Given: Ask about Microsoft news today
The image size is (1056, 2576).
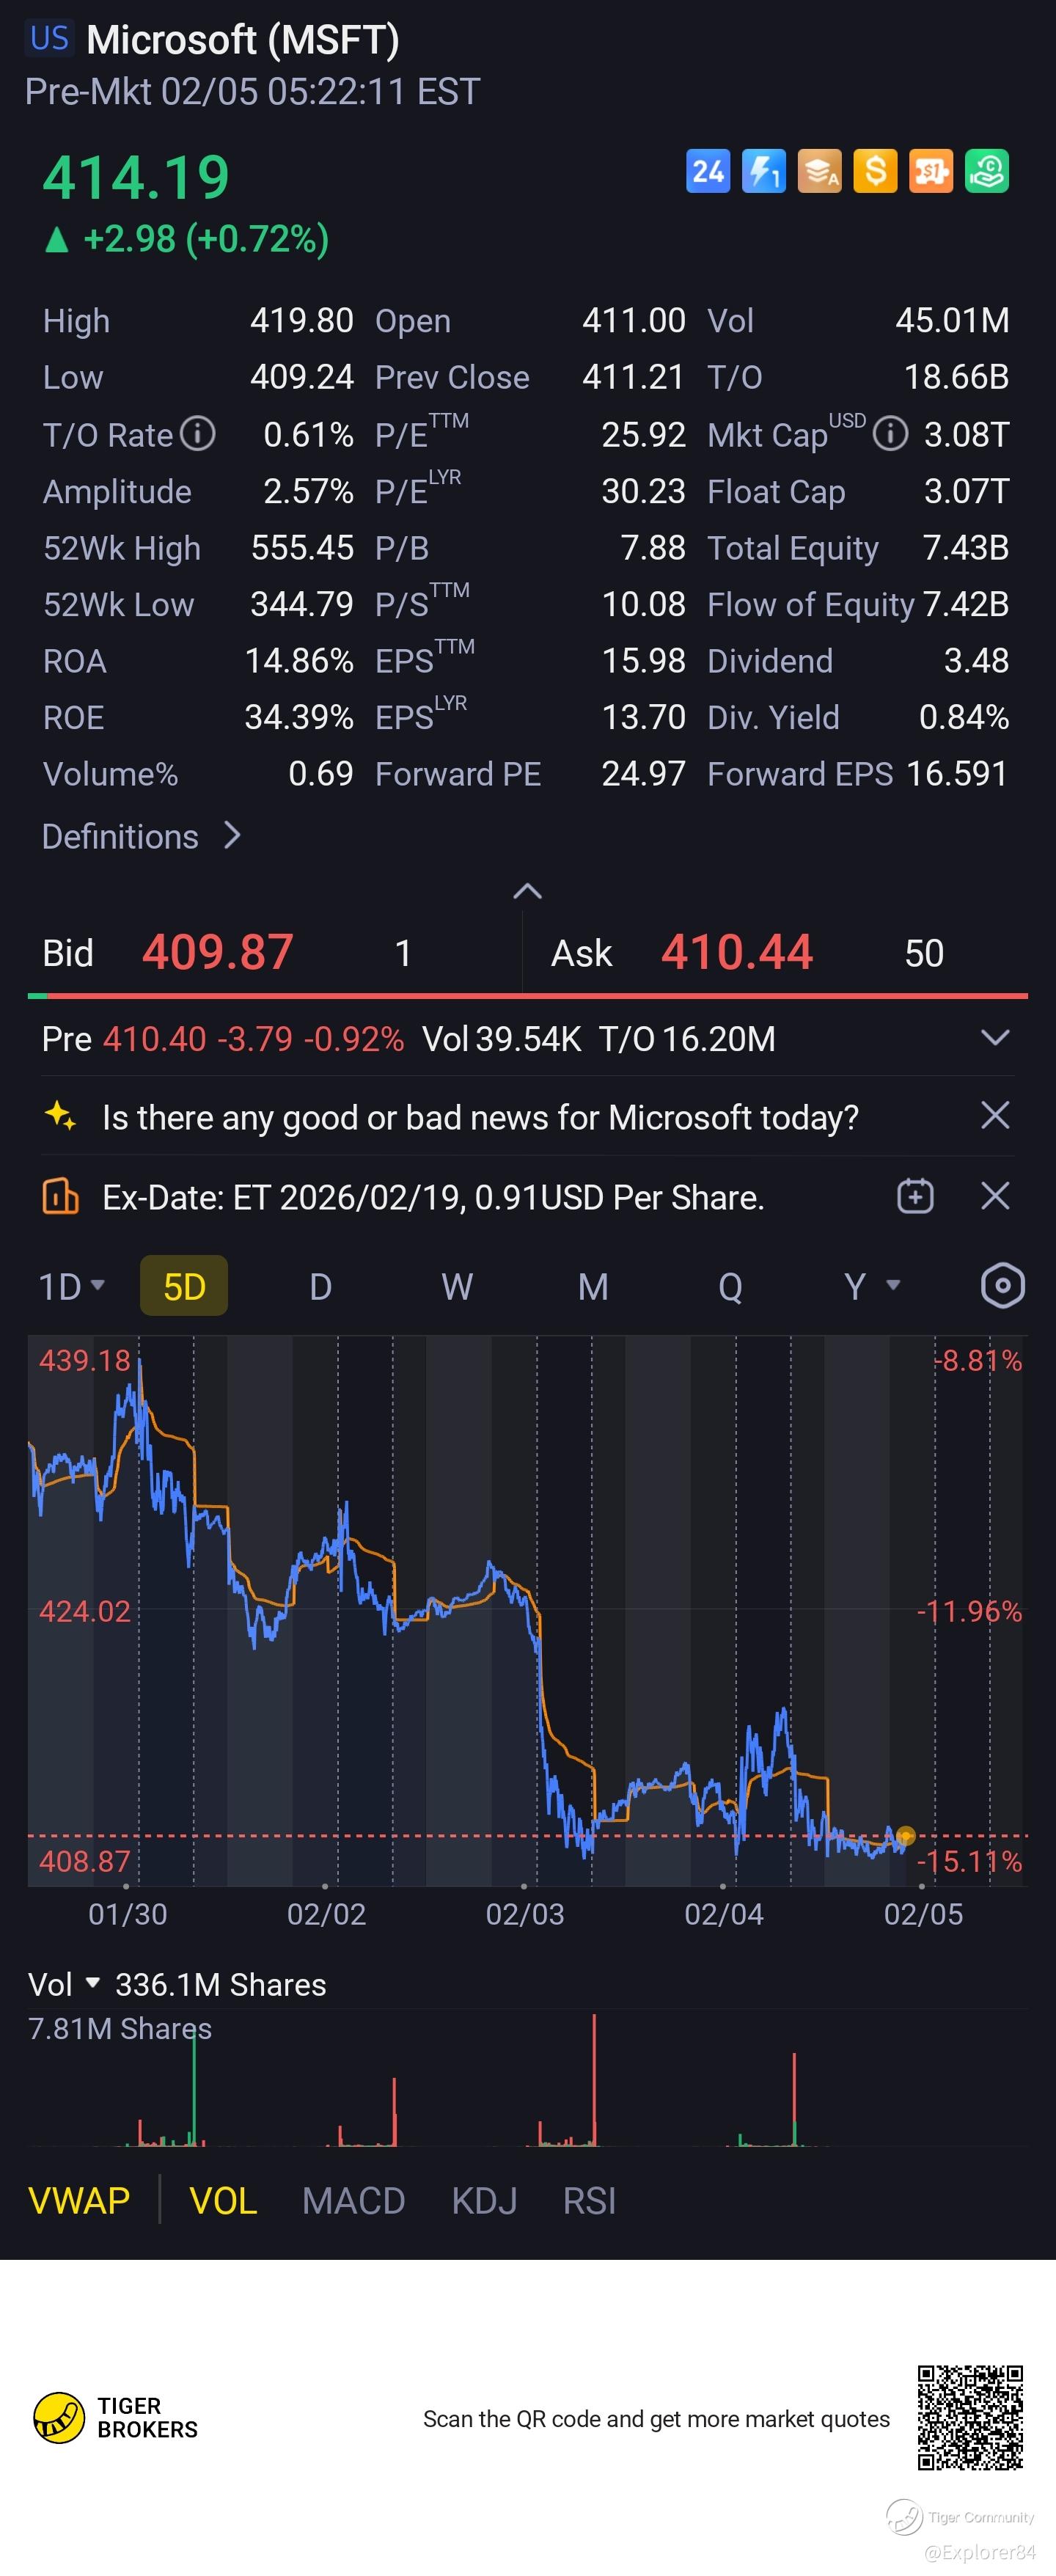Looking at the screenshot, I should point(480,1117).
